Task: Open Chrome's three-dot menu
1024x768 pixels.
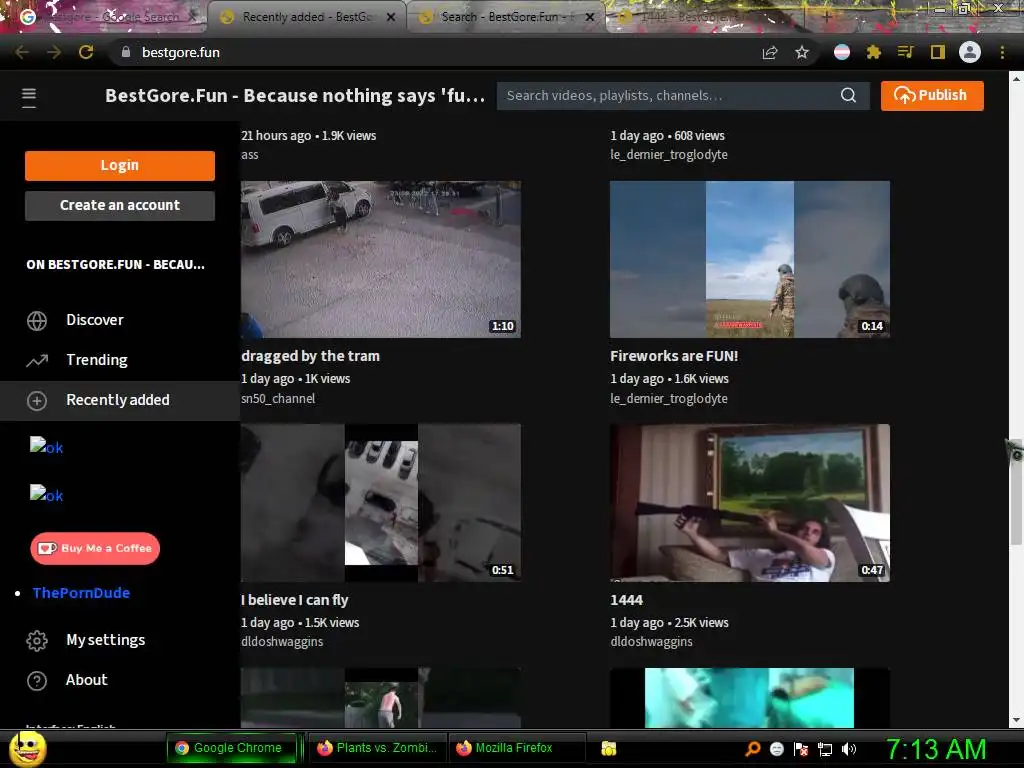Action: coord(1002,52)
